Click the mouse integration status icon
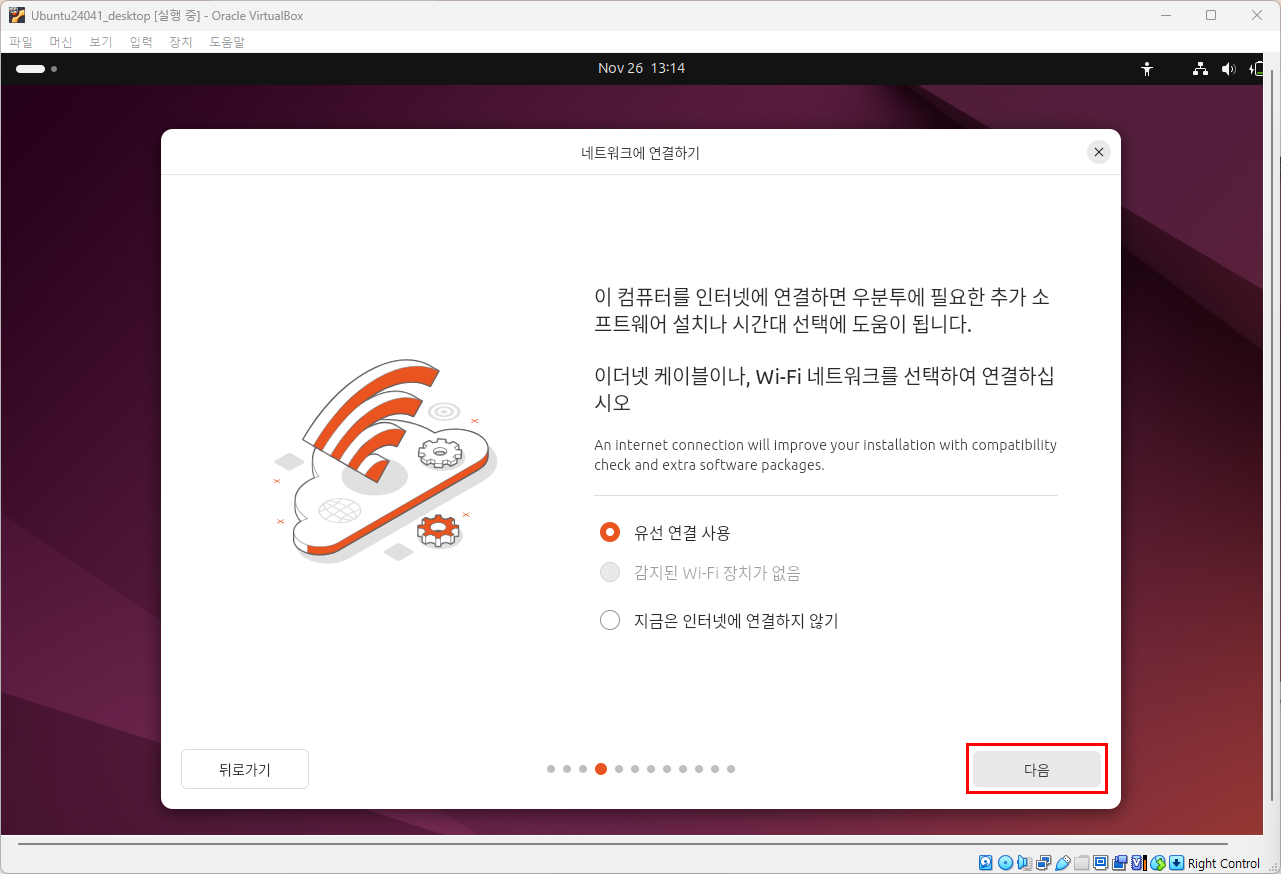 coord(1157,863)
